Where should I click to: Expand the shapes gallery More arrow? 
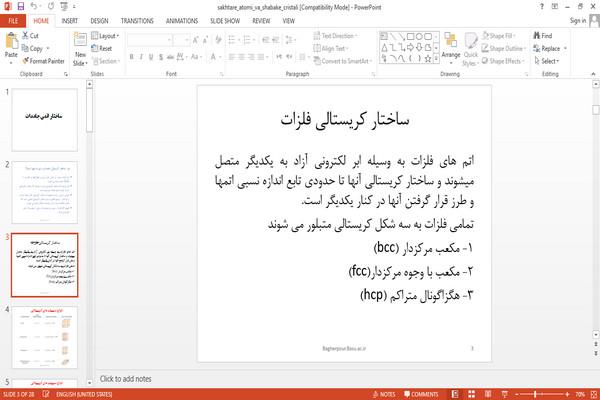(x=436, y=59)
